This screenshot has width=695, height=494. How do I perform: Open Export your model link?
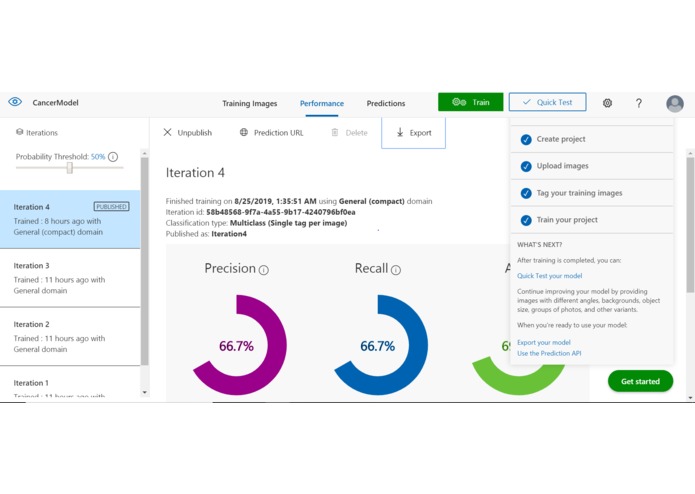point(544,342)
